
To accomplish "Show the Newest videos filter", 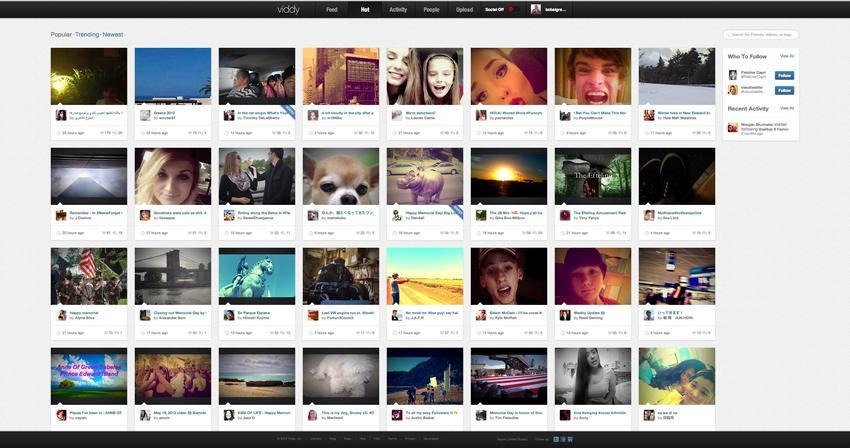I will (112, 34).
